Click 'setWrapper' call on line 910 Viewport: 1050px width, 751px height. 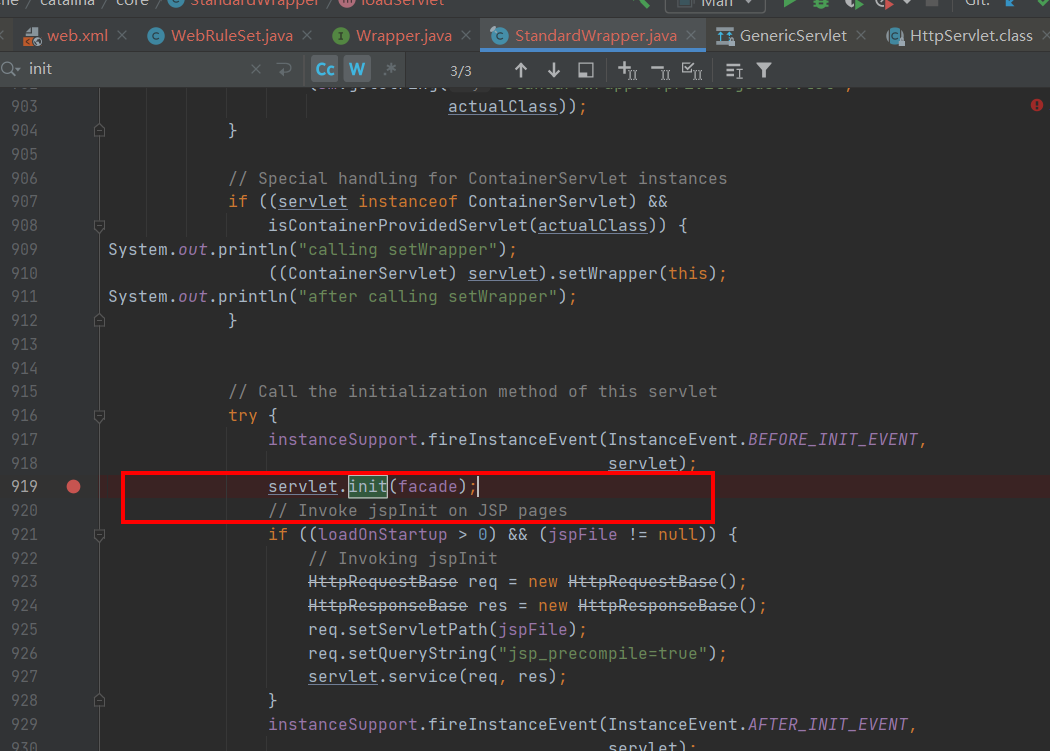tap(608, 273)
